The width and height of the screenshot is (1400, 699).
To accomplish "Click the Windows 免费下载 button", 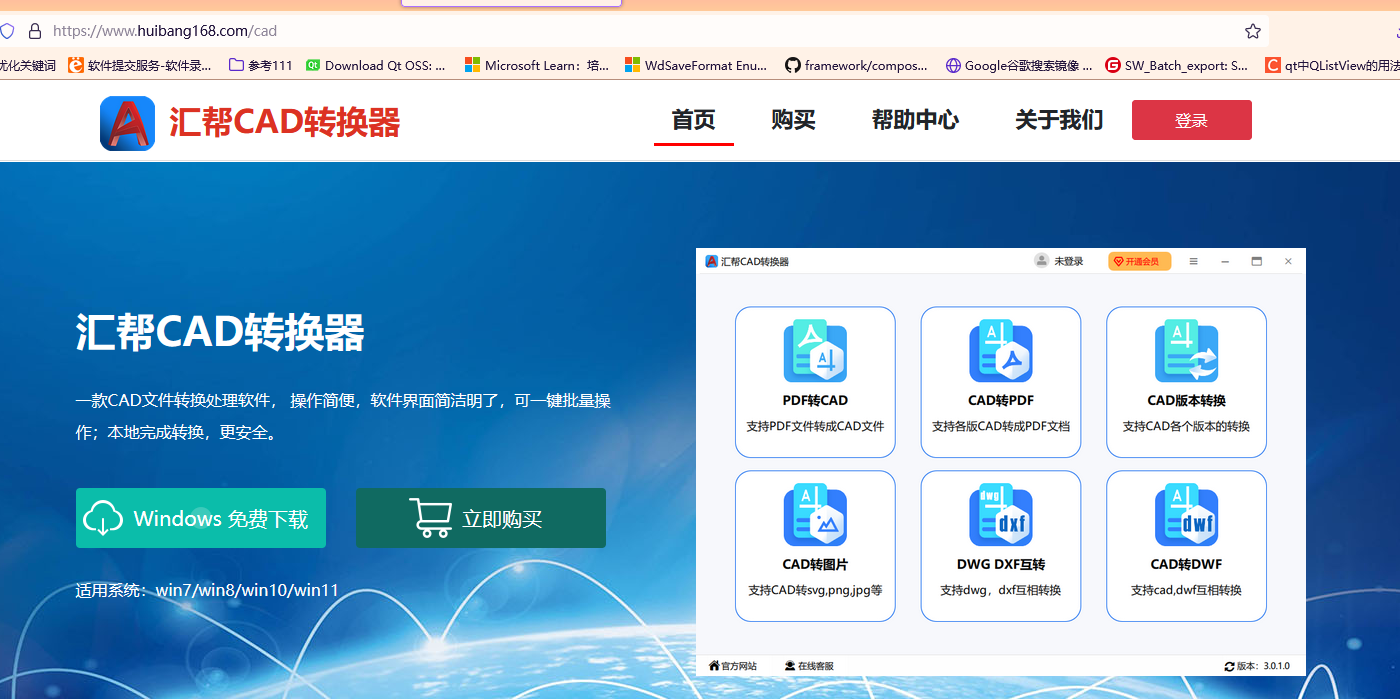I will point(201,518).
